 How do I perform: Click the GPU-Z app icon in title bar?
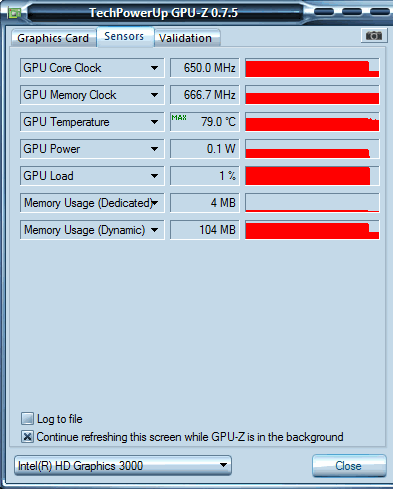tap(14, 13)
